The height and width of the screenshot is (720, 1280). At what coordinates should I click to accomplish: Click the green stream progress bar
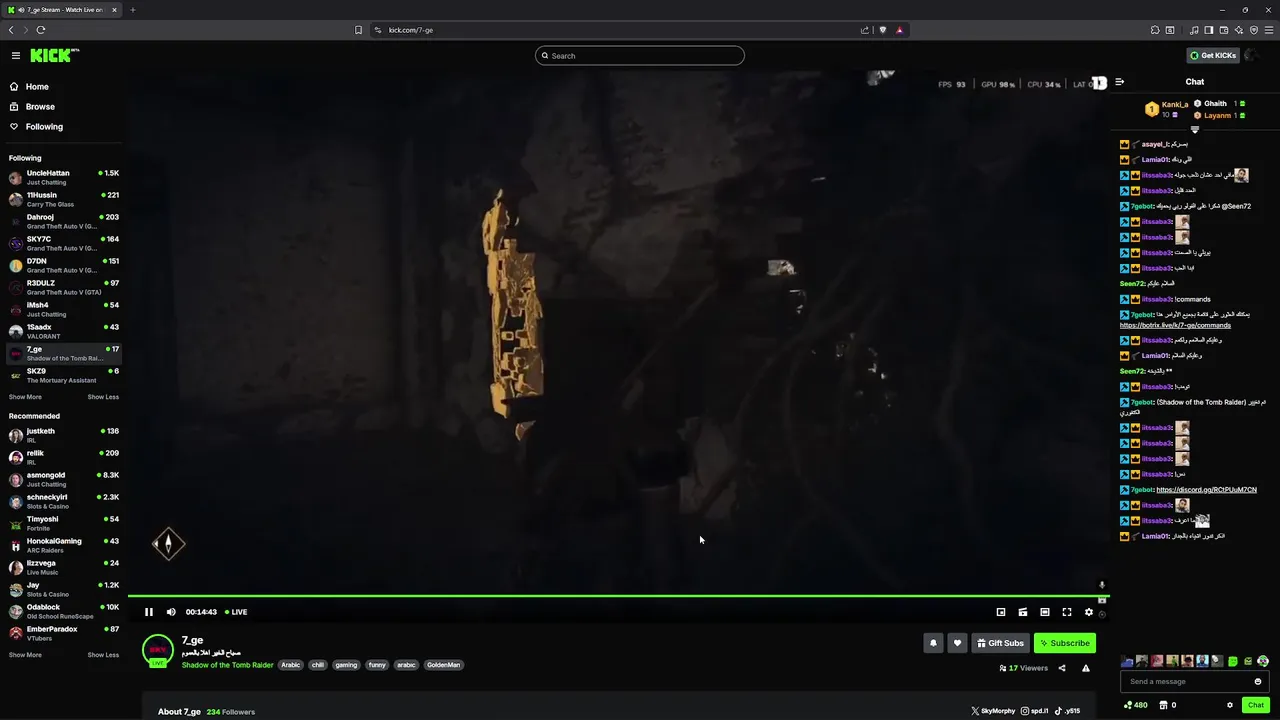618,596
